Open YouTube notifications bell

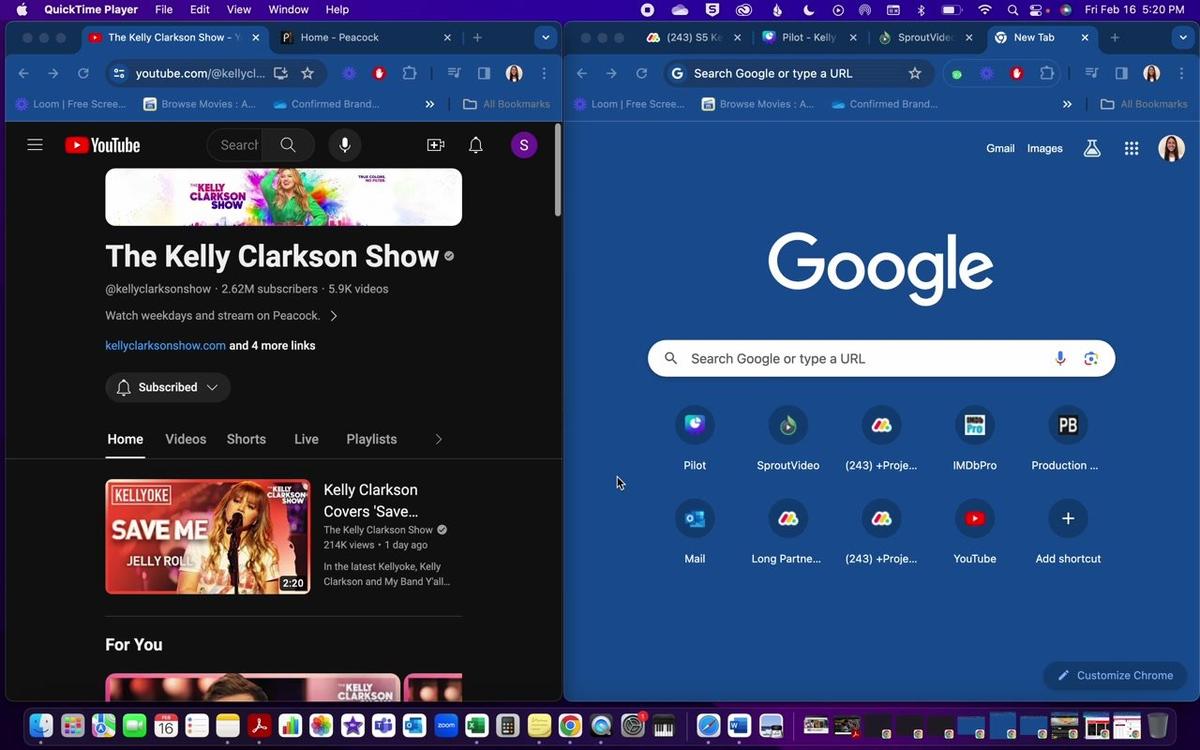click(476, 145)
